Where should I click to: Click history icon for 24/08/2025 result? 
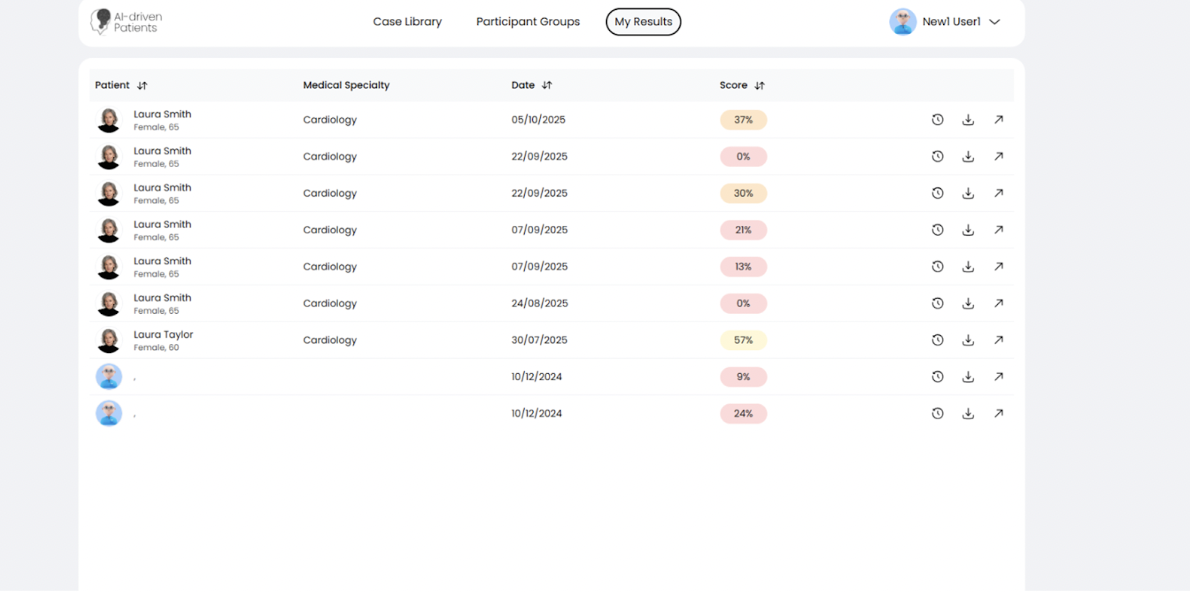coord(937,303)
